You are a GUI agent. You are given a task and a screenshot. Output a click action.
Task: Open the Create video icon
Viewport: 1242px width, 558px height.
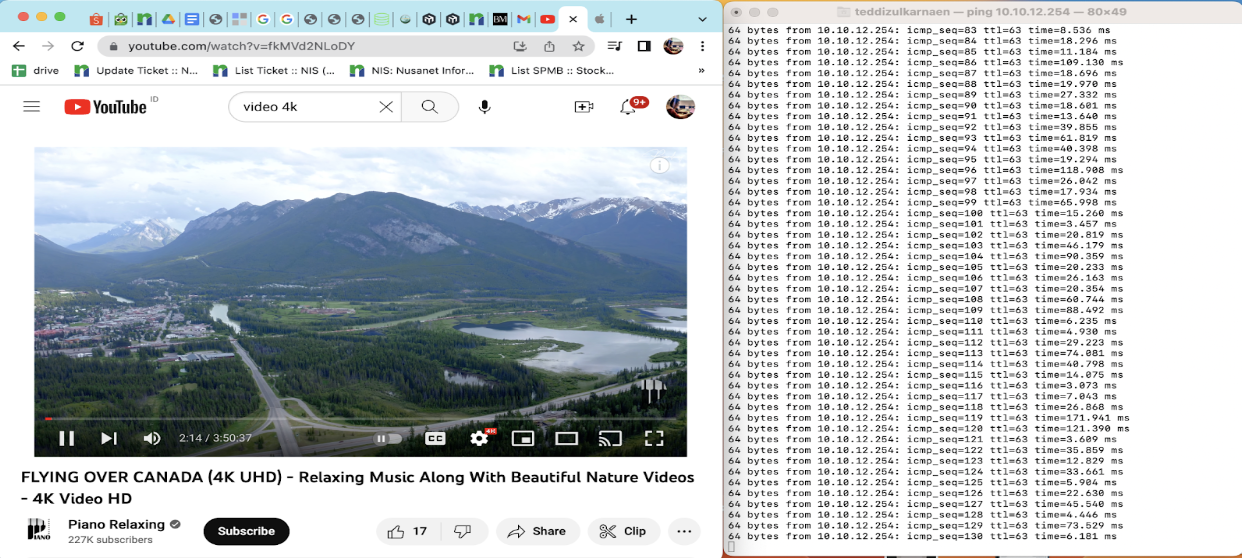coord(584,107)
